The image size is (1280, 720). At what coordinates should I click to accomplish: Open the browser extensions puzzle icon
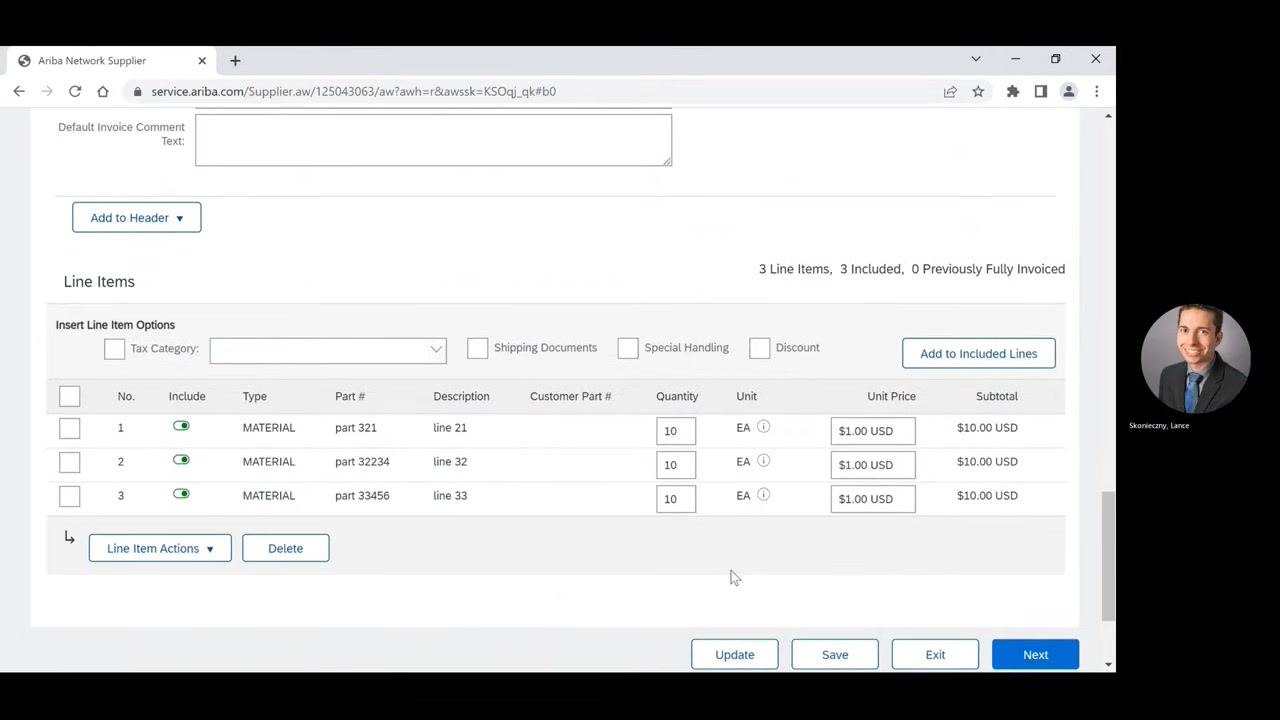tap(1013, 91)
